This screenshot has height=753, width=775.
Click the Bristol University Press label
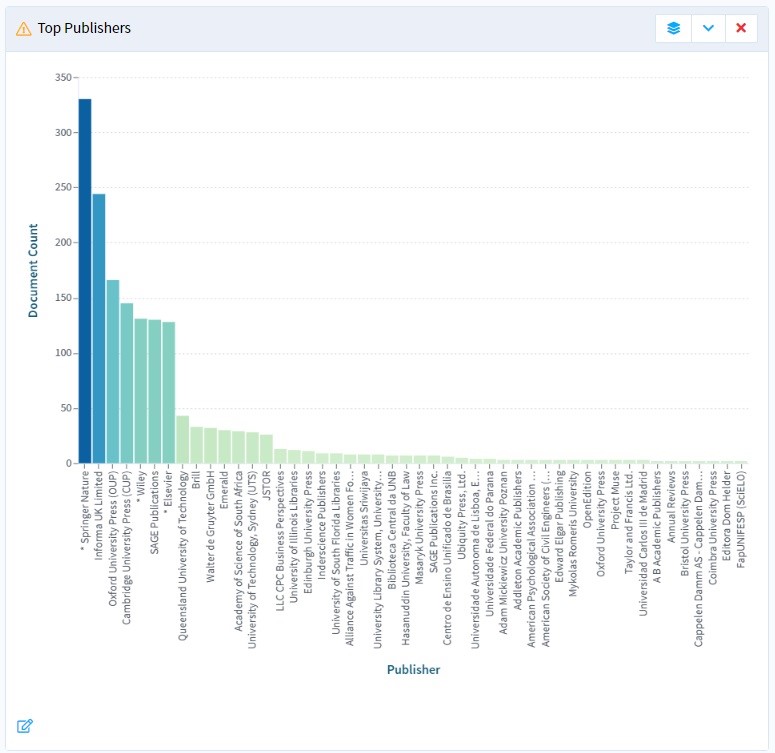tap(685, 523)
